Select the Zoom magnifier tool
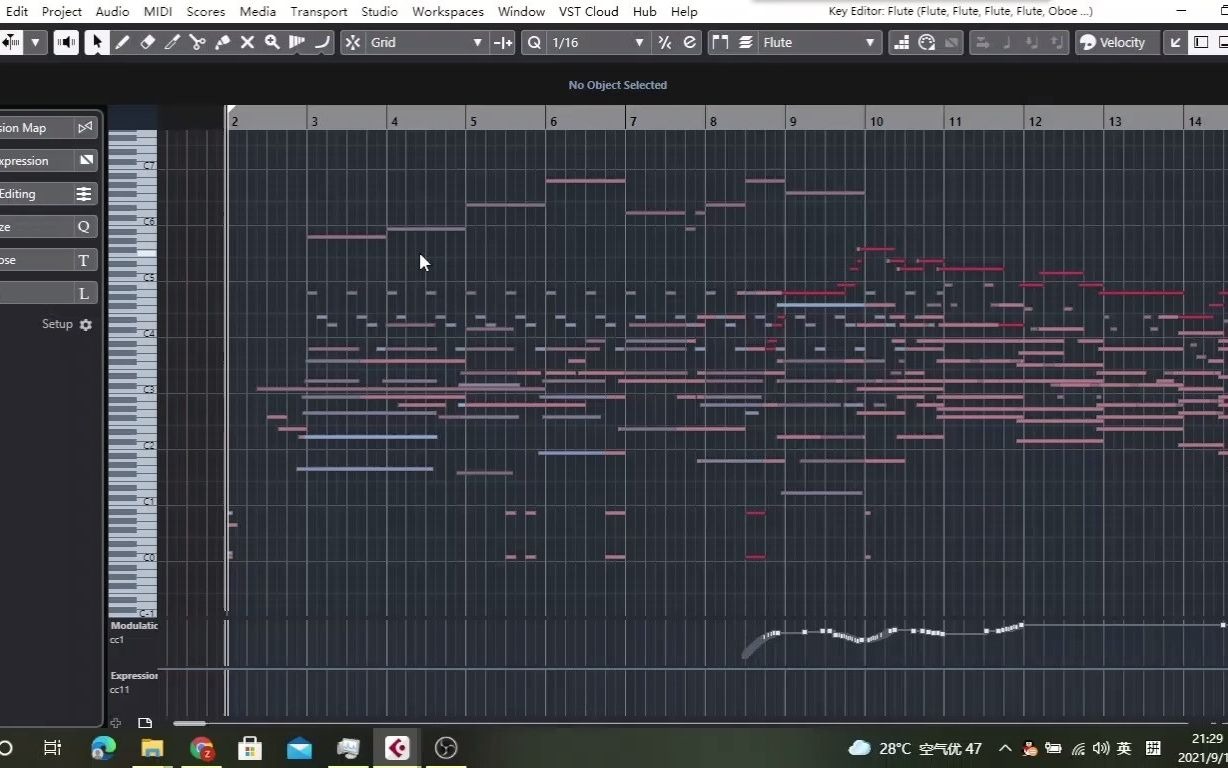This screenshot has height=768, width=1228. tap(272, 42)
